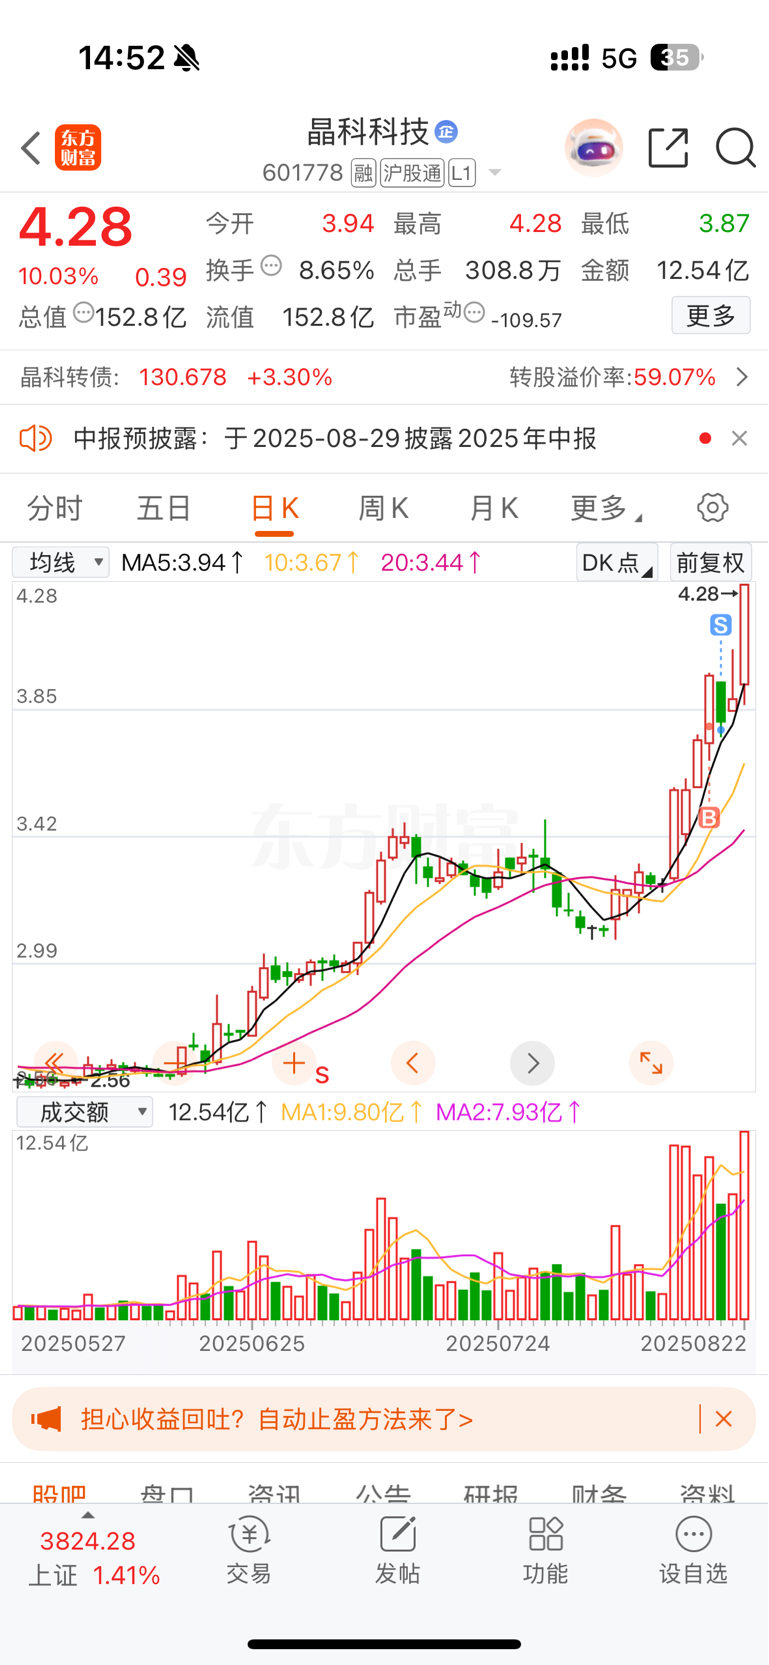Tap the share export icon
The image size is (769, 1665).
point(668,148)
